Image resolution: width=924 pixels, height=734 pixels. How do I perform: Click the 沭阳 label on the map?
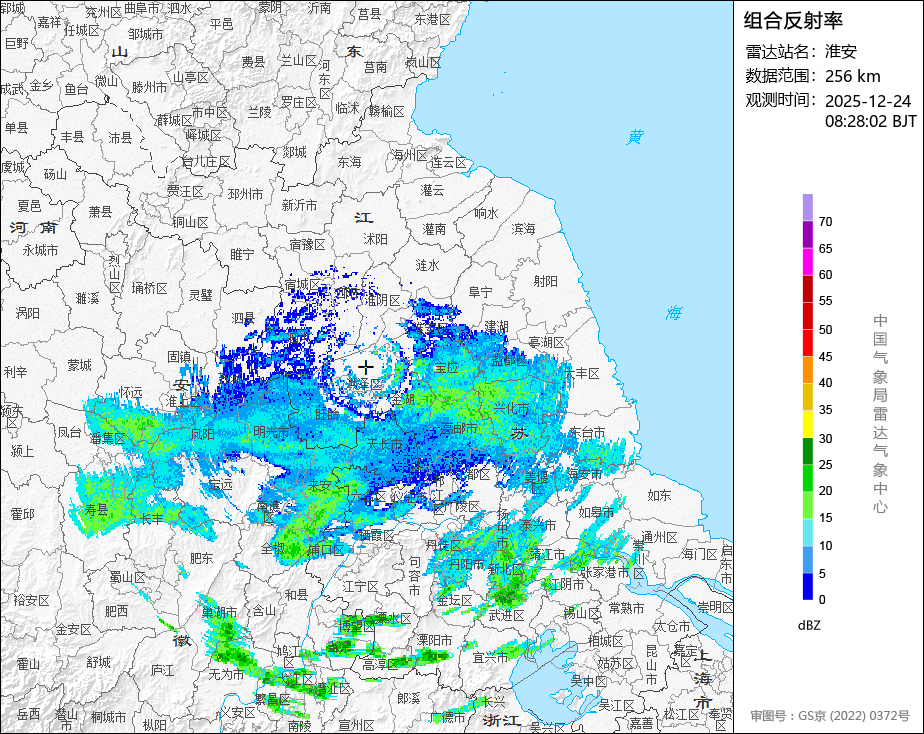coord(375,239)
